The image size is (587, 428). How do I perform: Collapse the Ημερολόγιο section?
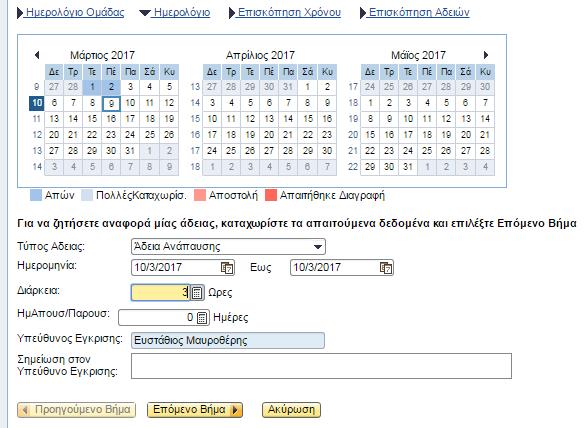click(175, 13)
